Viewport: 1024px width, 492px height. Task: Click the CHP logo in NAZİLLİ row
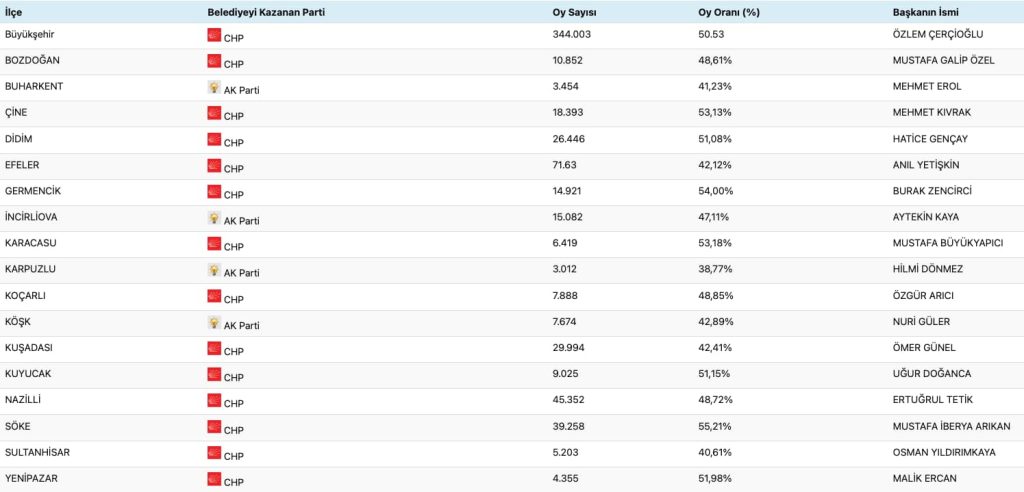pyautogui.click(x=214, y=400)
